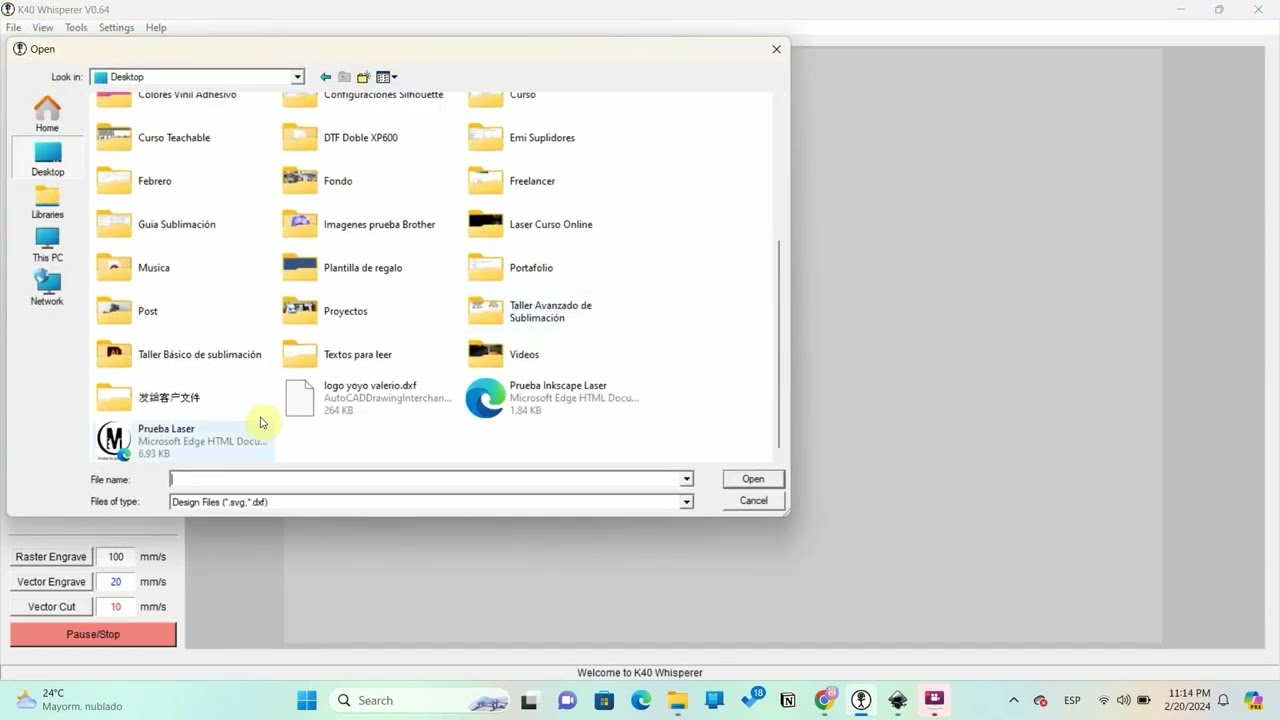Open Microsoft Edge from the taskbar

click(641, 700)
